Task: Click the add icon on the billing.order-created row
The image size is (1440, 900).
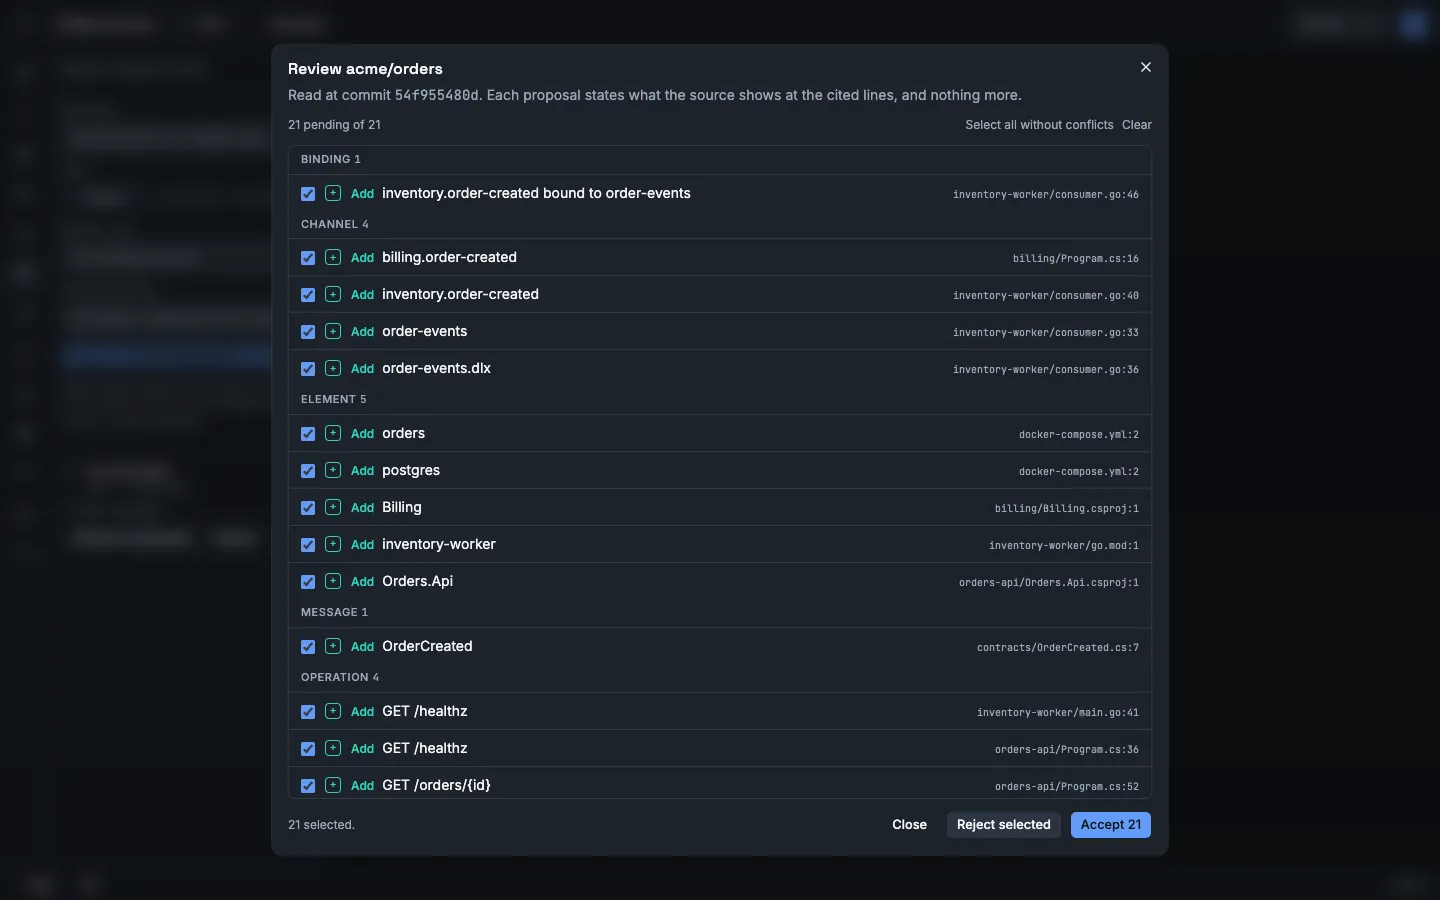Action: (333, 257)
